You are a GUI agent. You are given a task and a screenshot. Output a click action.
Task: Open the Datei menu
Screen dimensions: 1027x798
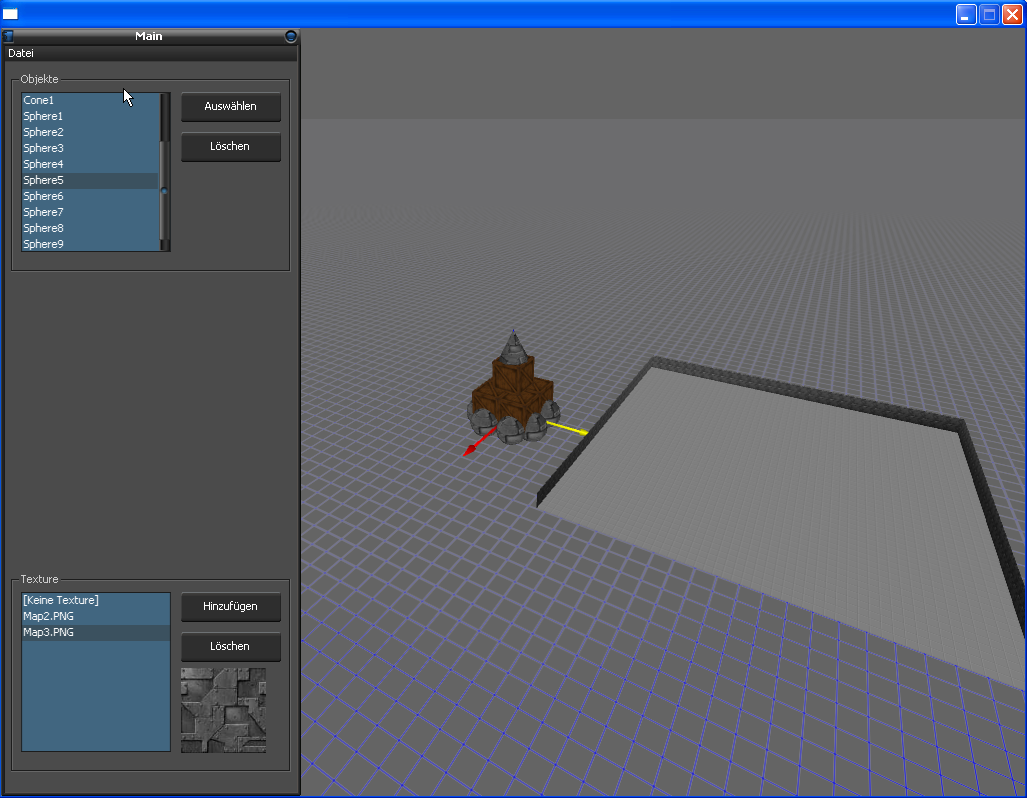[x=21, y=53]
